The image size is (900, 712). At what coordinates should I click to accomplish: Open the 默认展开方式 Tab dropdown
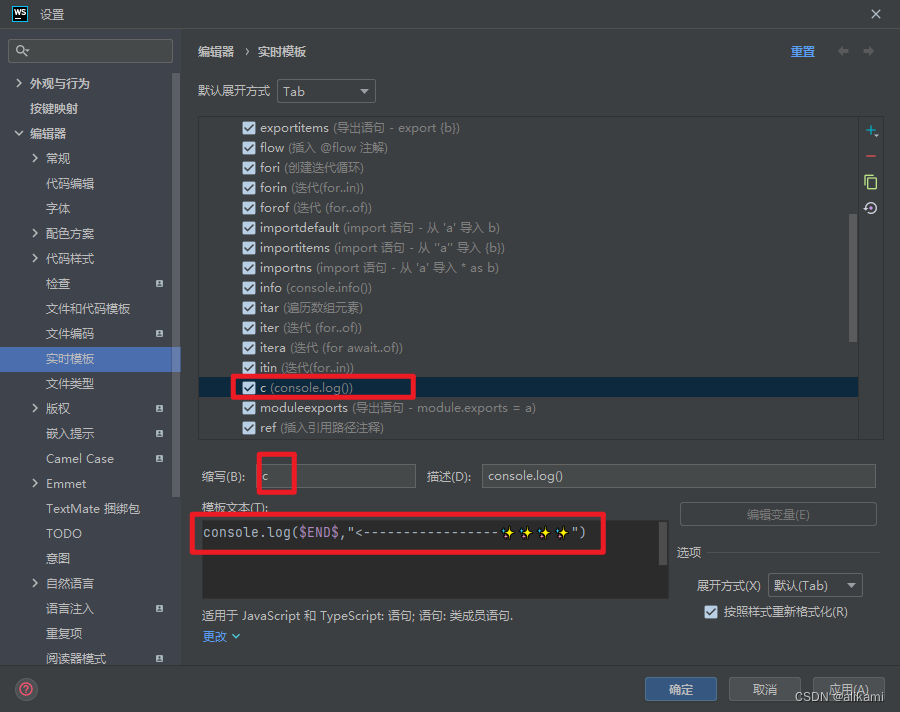pyautogui.click(x=327, y=90)
